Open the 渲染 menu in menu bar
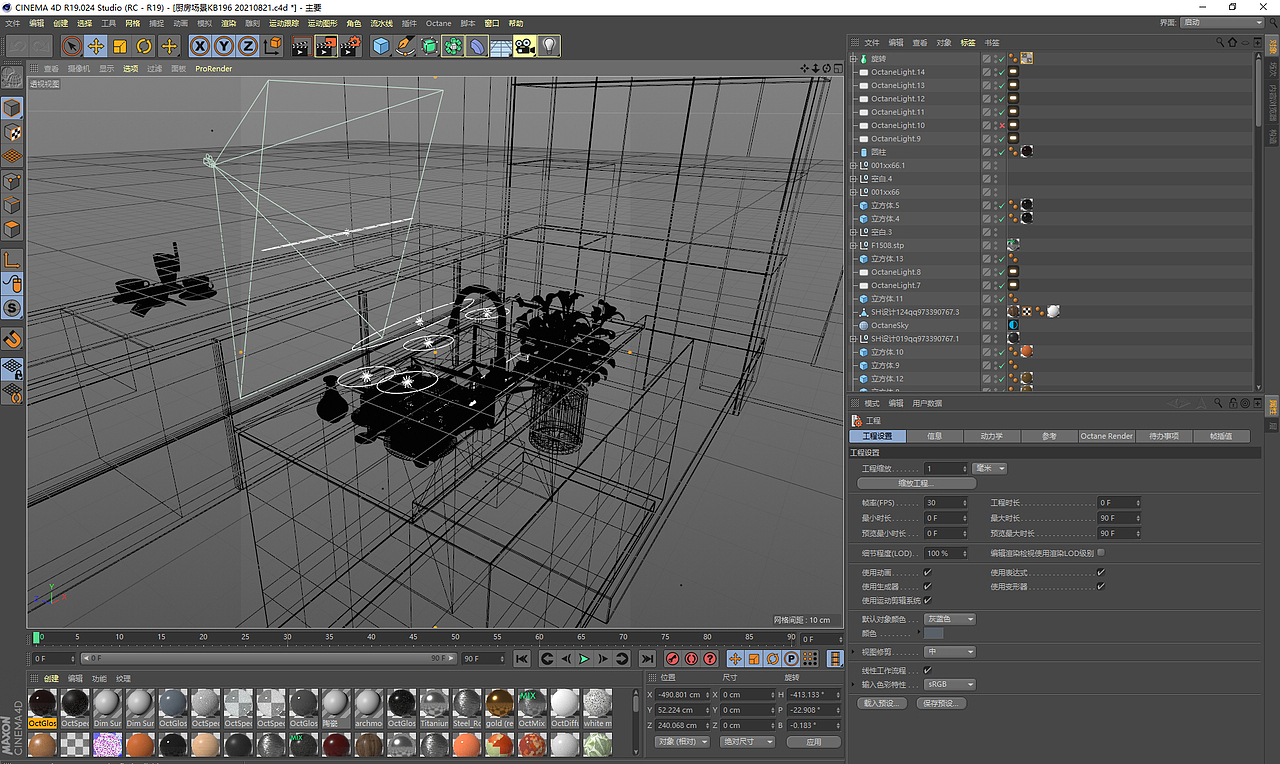Screen dimensions: 1280x764 pyautogui.click(x=229, y=23)
